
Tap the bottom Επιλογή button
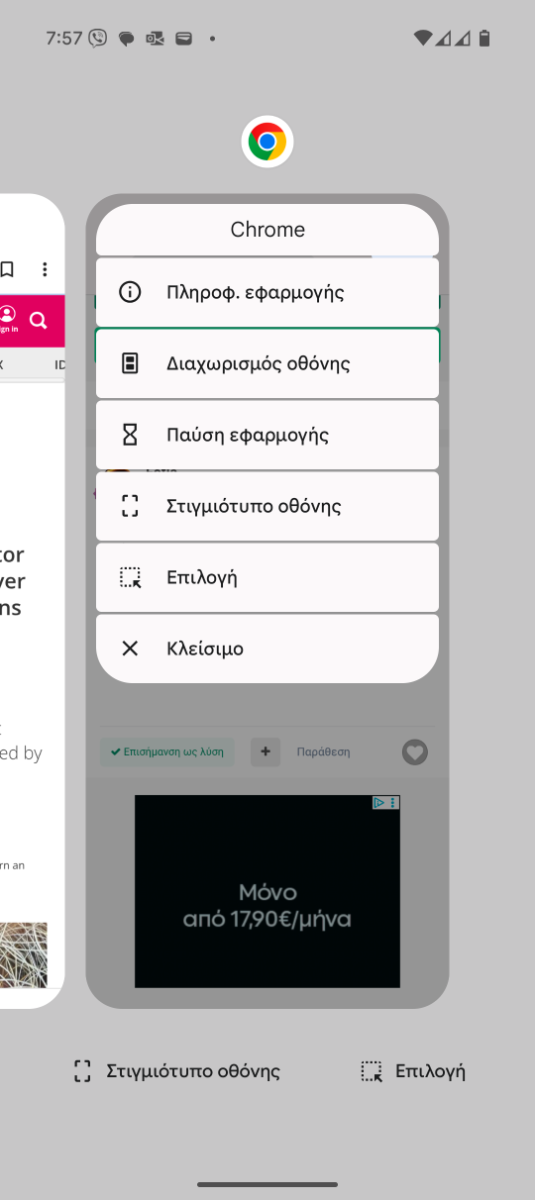click(x=413, y=1071)
